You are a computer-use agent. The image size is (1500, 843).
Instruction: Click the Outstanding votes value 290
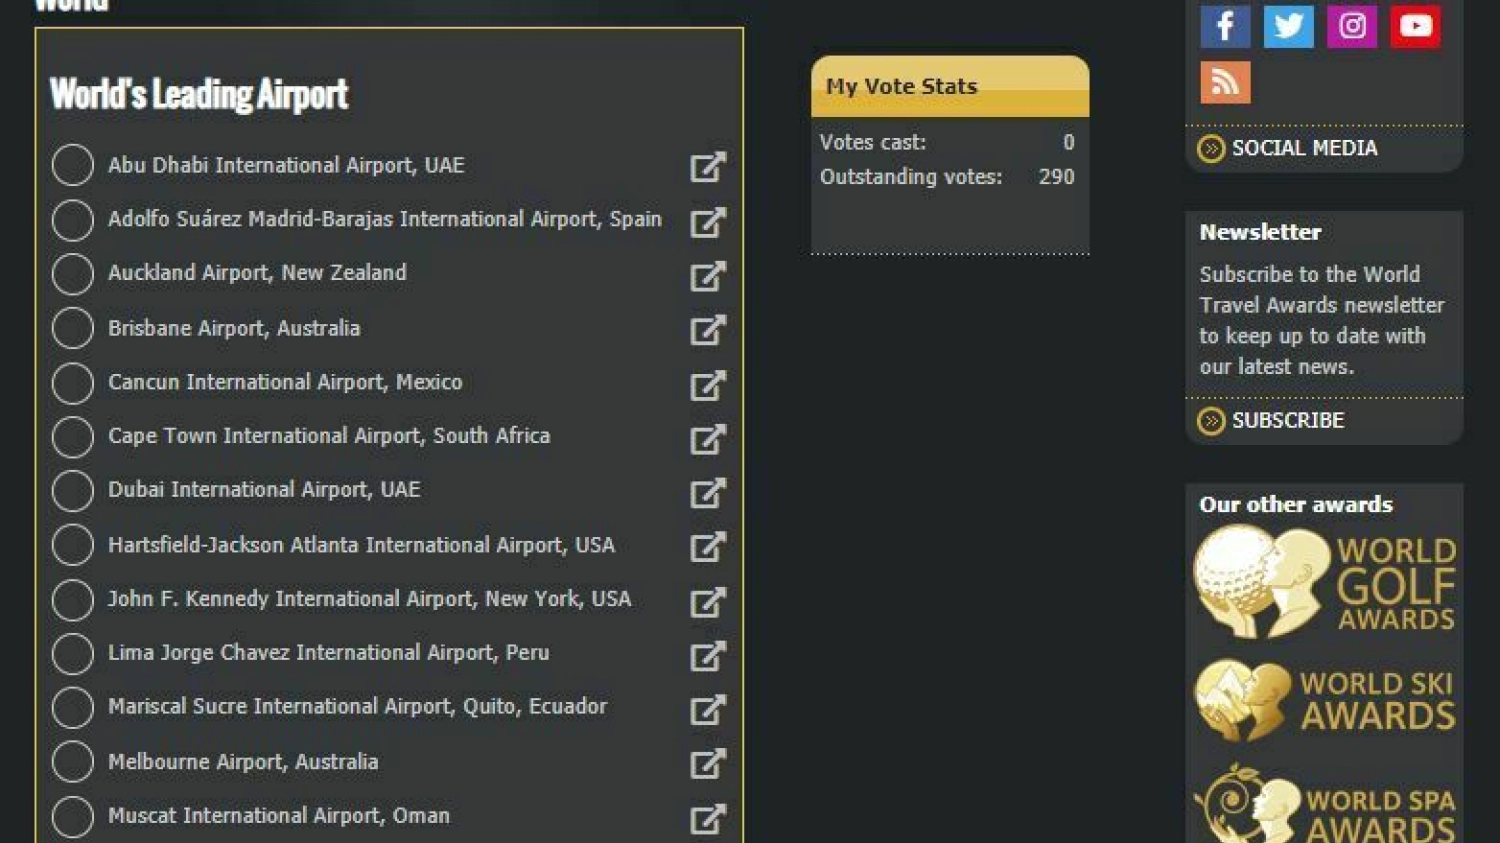1056,177
